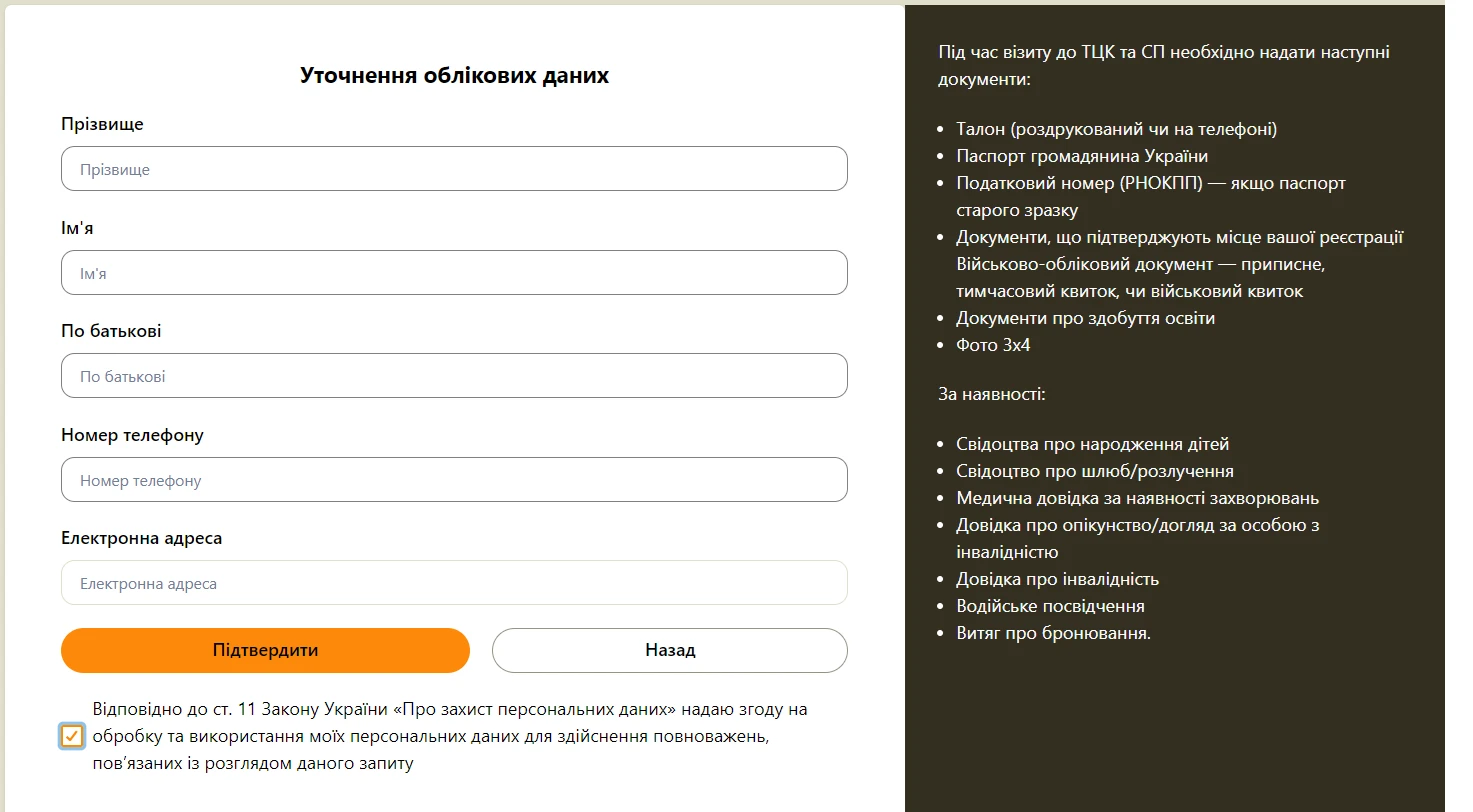Click the Ім'я label above its field
The image size is (1473, 812).
pos(77,228)
